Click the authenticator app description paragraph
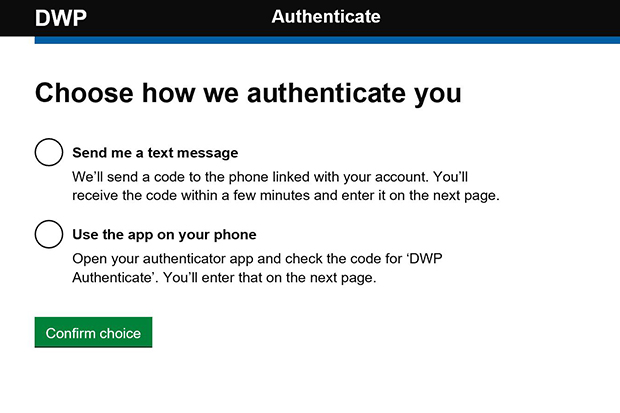This screenshot has width=620, height=413. click(x=257, y=268)
